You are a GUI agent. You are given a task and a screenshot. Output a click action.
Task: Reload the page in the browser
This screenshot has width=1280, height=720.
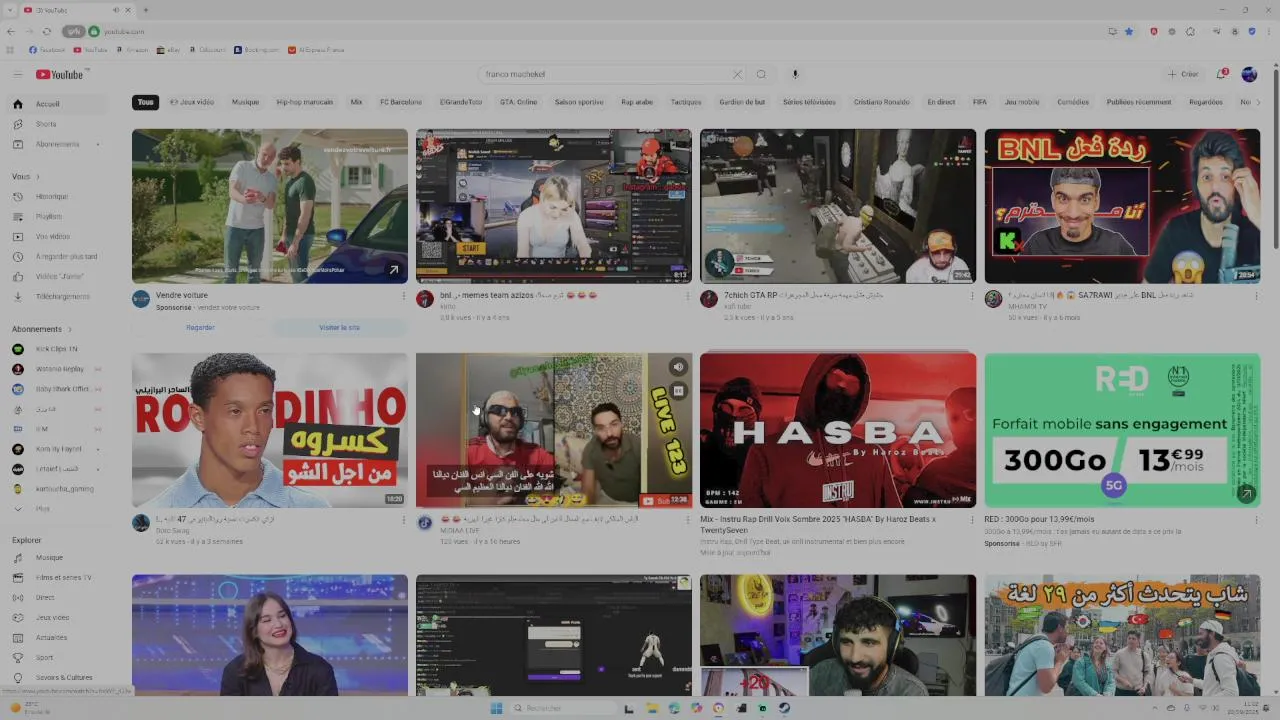point(46,31)
